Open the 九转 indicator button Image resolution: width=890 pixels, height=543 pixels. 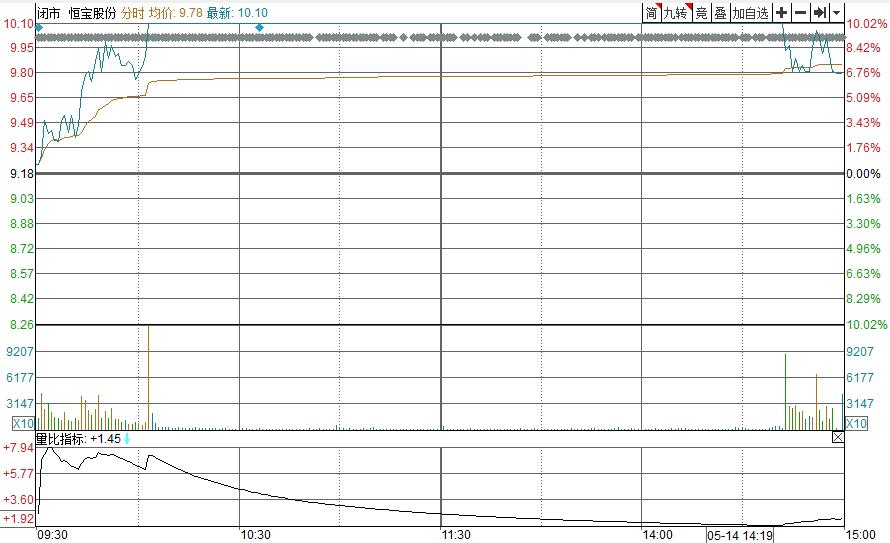point(677,12)
